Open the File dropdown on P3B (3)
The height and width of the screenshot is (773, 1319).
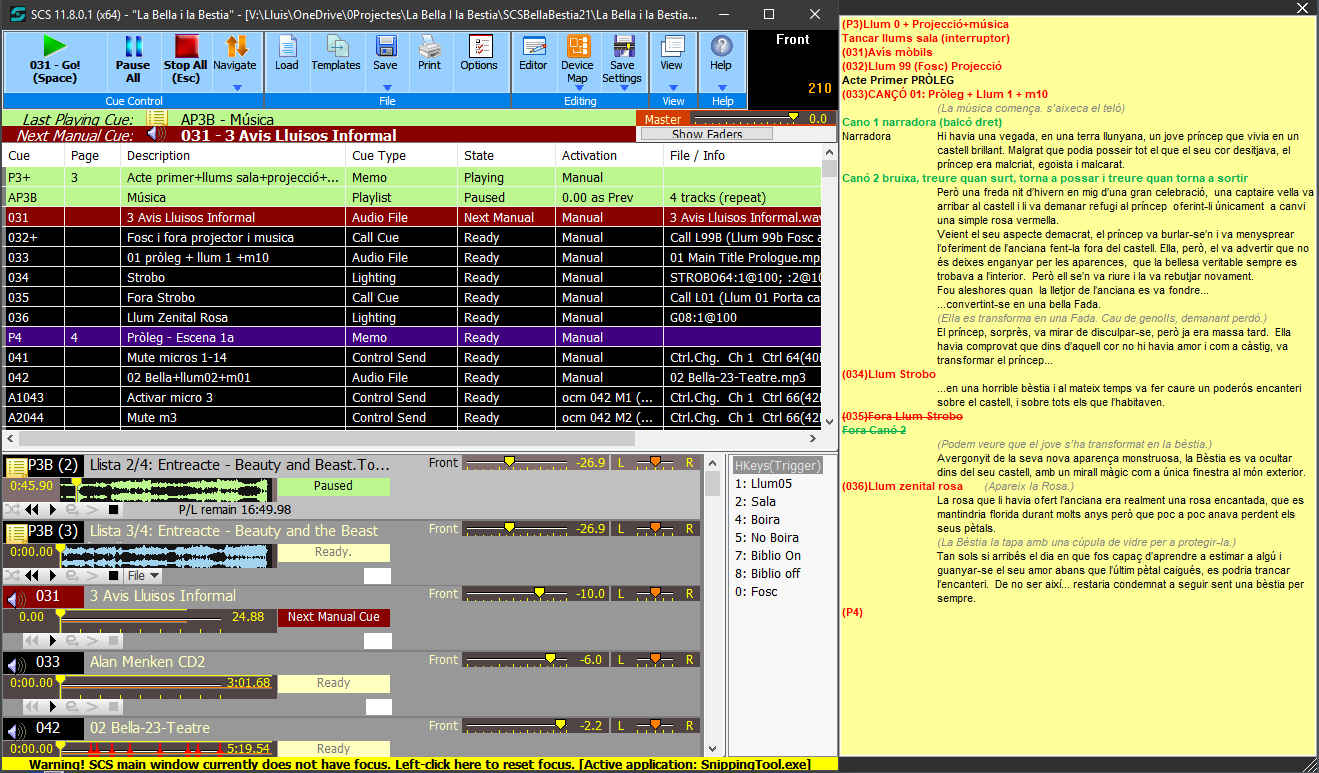pyautogui.click(x=143, y=576)
